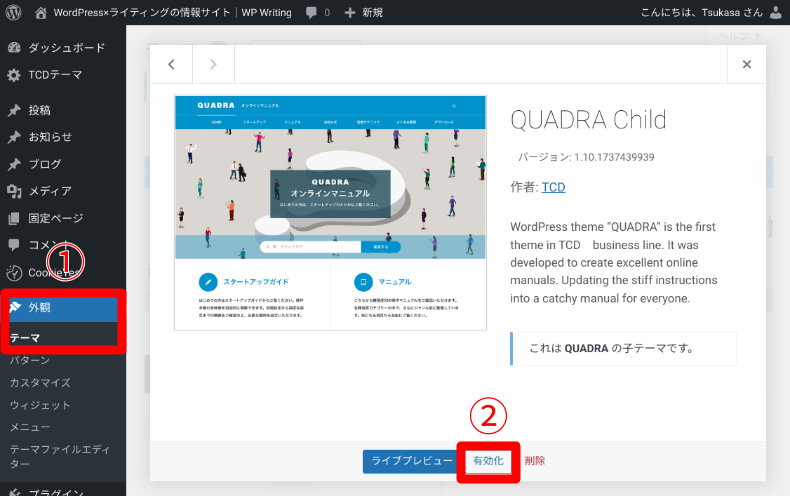Open the user avatar icon beside Tsukasa
Viewport: 790px width, 496px height.
pyautogui.click(x=776, y=12)
